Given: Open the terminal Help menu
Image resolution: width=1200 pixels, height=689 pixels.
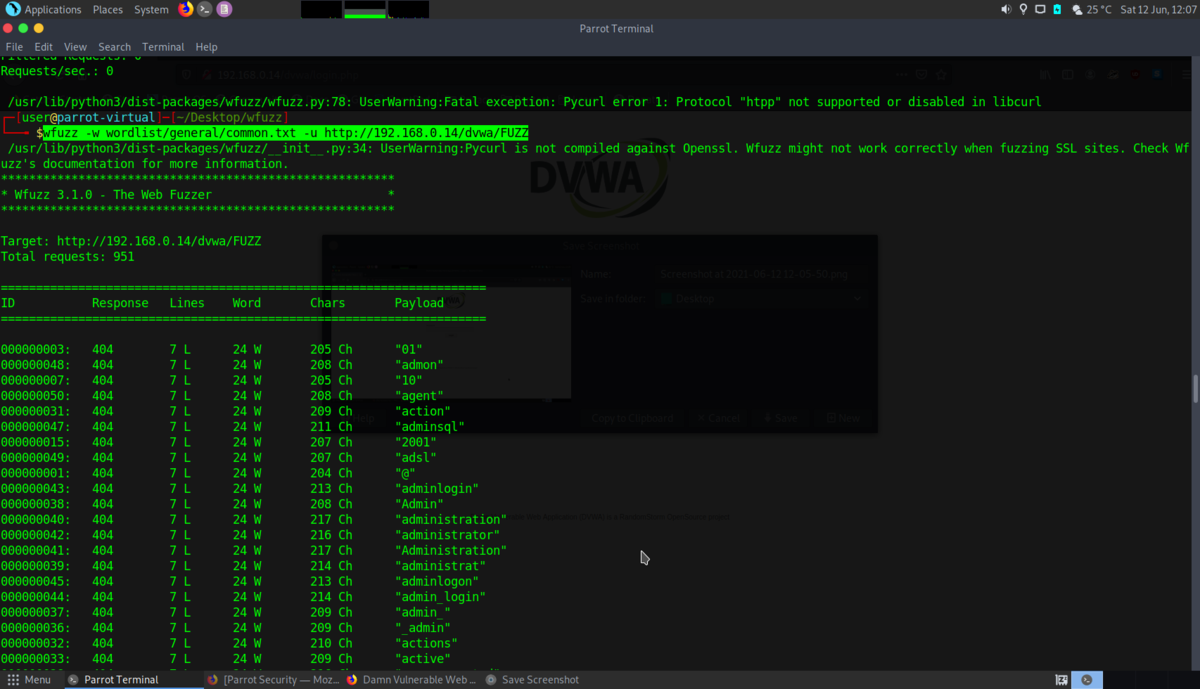Looking at the screenshot, I should point(206,47).
